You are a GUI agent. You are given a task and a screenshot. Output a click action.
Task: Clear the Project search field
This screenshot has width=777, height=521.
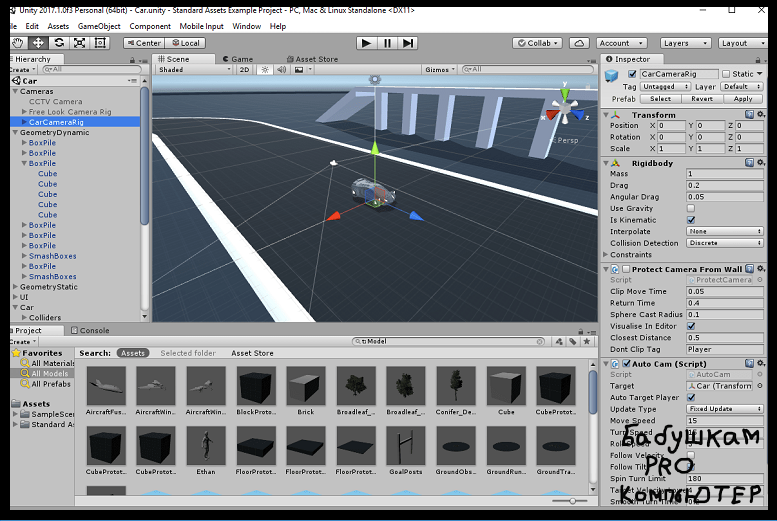[540, 341]
